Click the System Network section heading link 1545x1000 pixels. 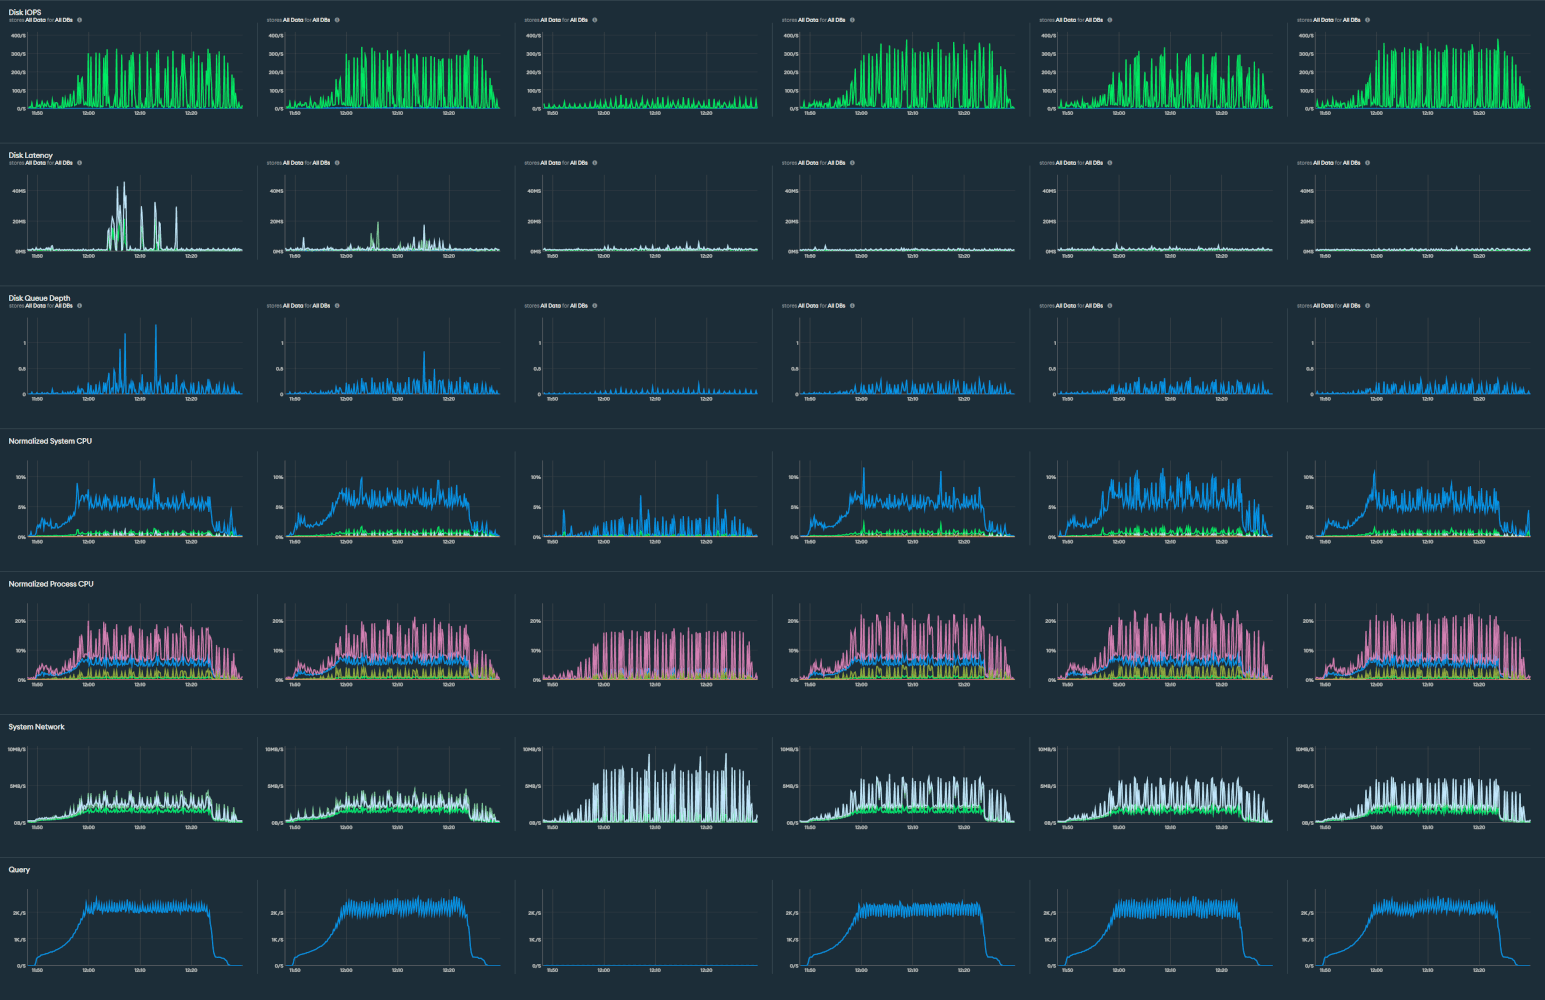coord(36,727)
